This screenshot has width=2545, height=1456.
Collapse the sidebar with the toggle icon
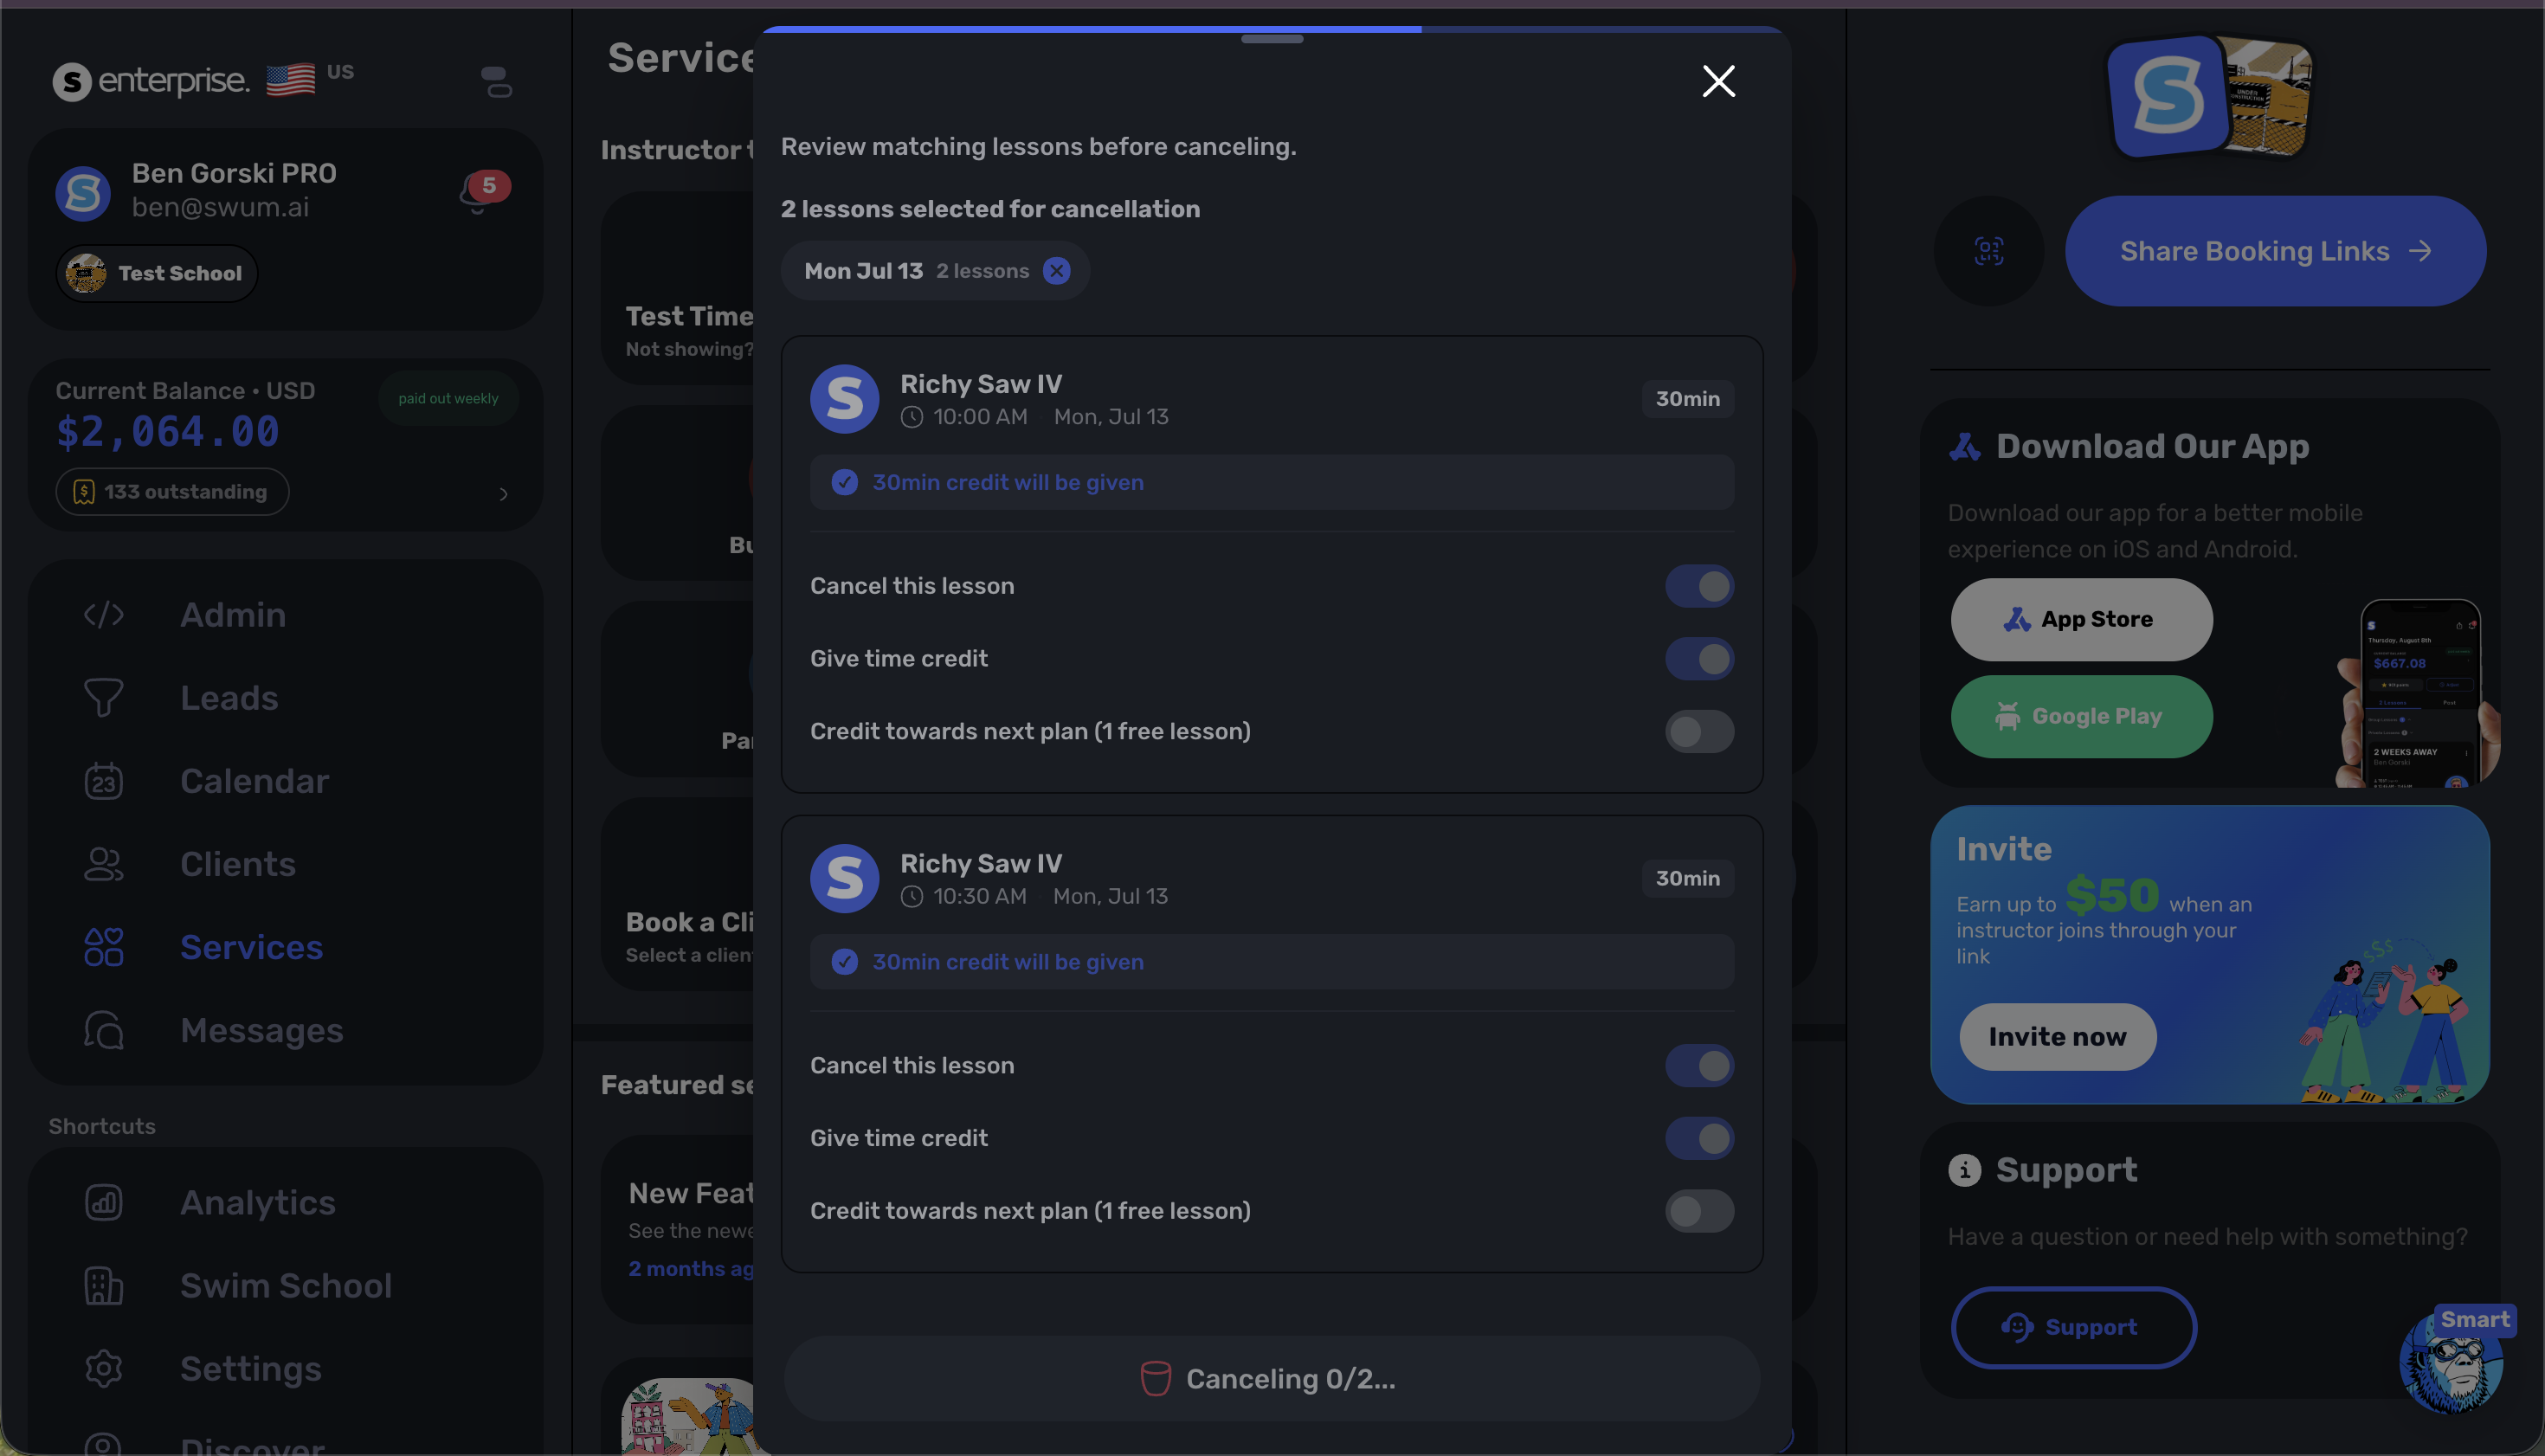coord(496,82)
